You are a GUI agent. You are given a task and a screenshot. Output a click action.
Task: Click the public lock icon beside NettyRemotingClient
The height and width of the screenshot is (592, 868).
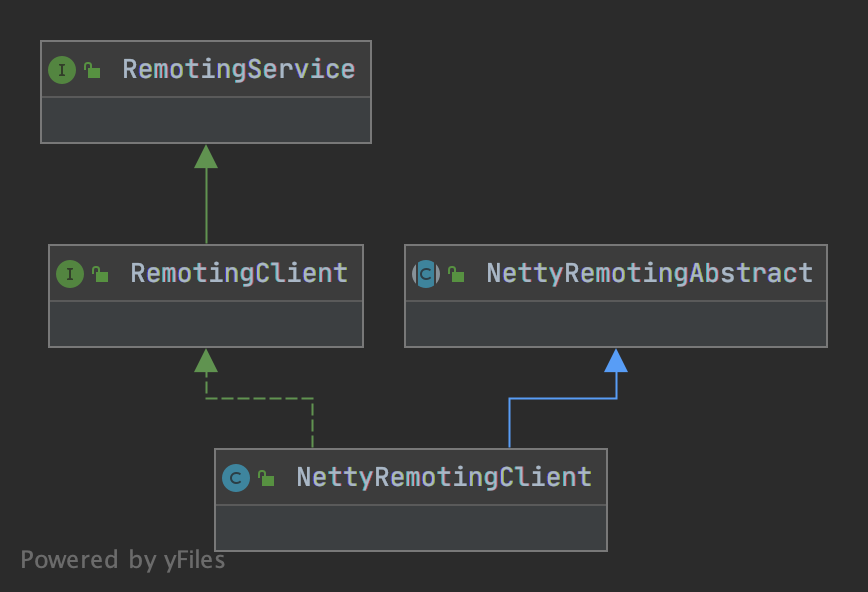[266, 478]
